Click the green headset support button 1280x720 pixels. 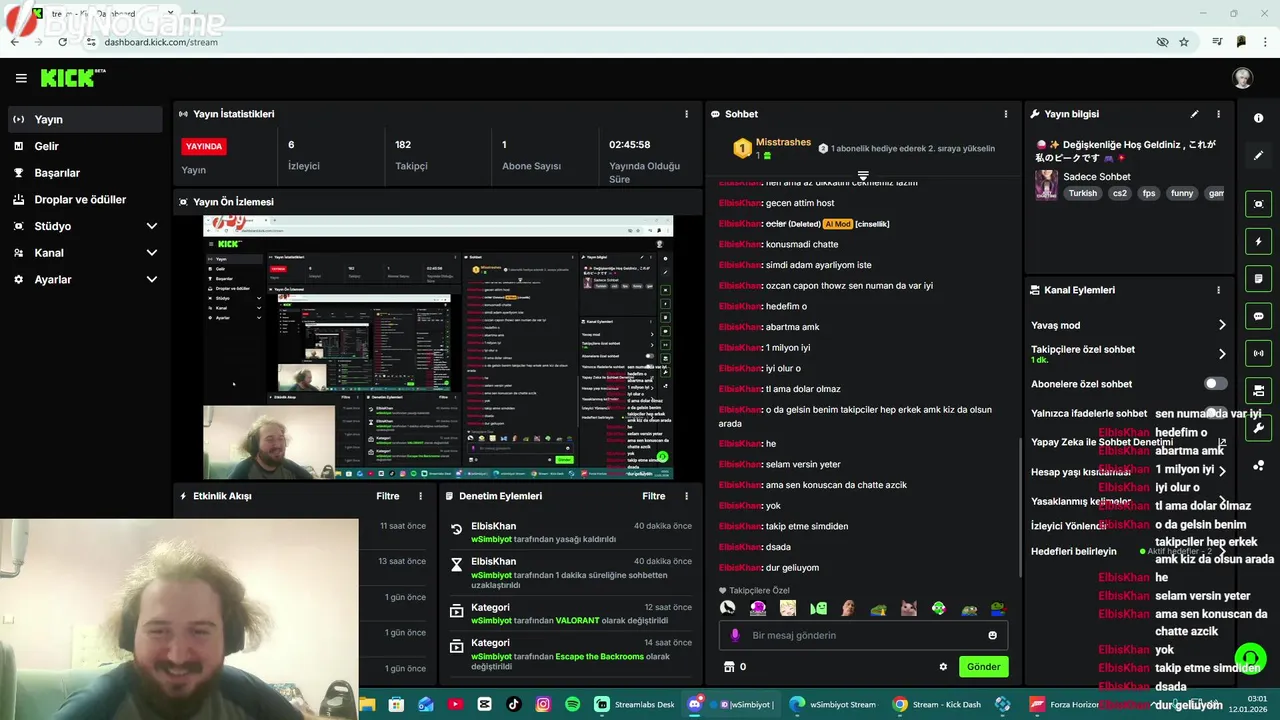click(x=1250, y=658)
